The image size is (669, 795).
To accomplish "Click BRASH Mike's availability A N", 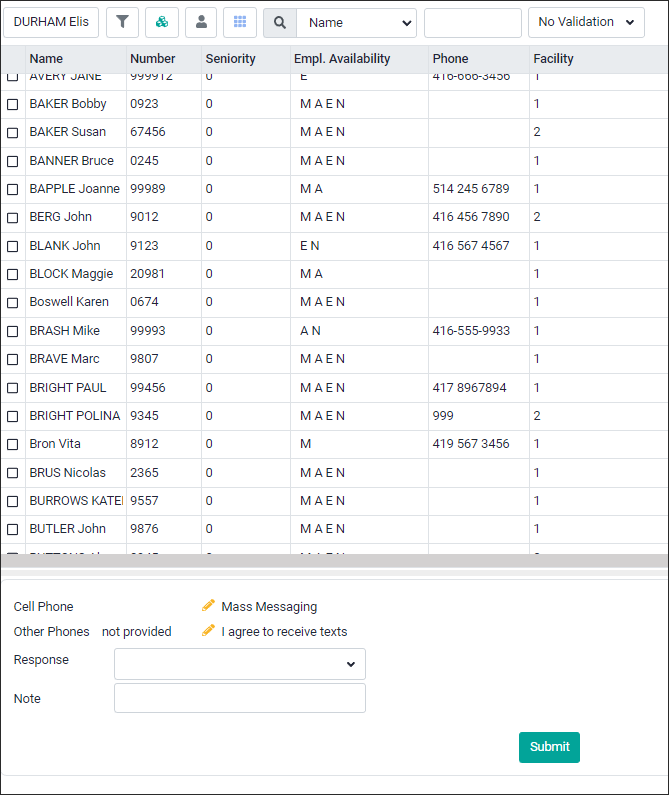I will (310, 331).
